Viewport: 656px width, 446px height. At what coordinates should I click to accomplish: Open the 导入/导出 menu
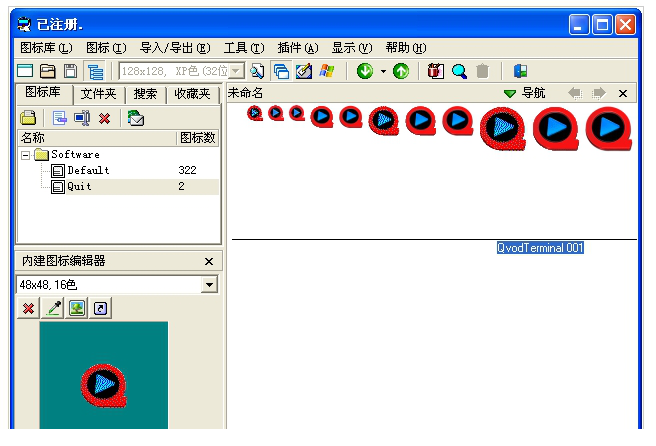175,48
